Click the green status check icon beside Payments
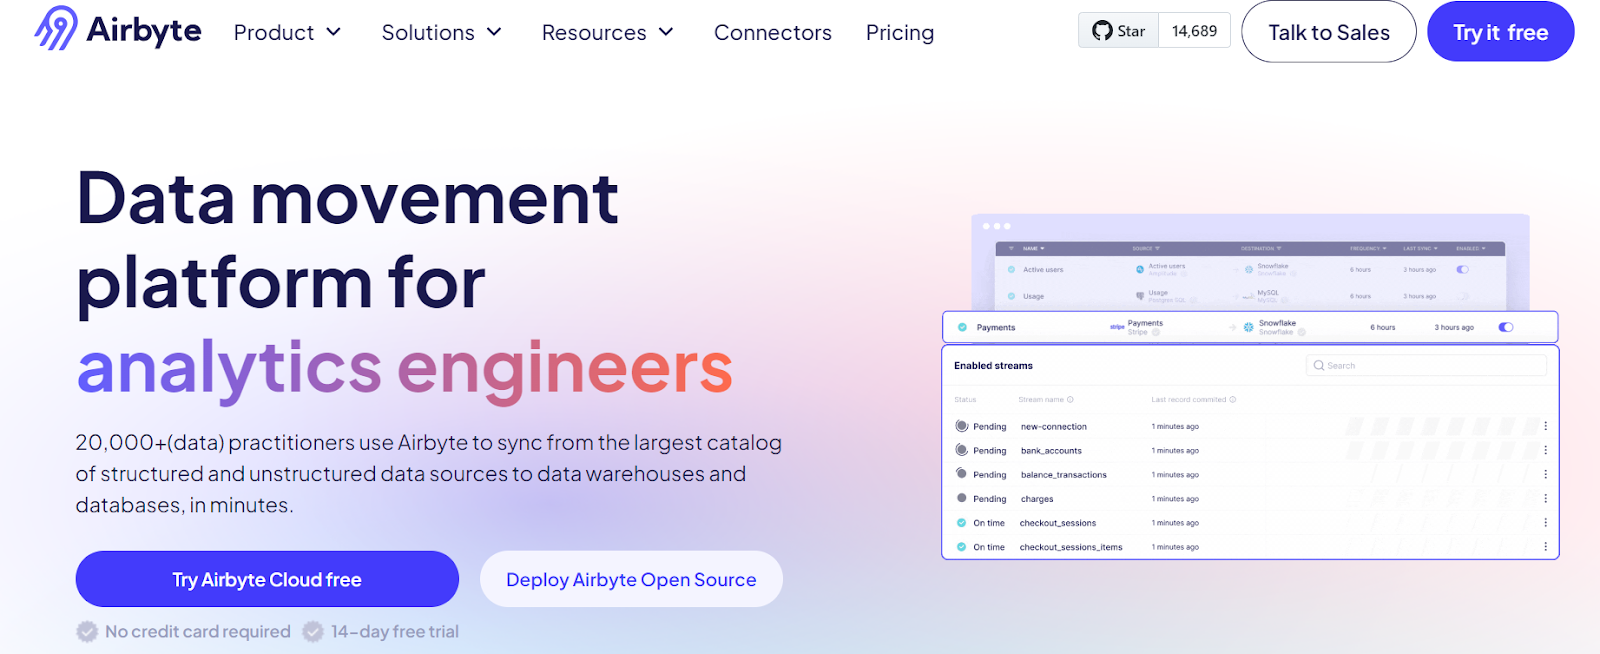Viewport: 1600px width, 654px height. tap(962, 327)
